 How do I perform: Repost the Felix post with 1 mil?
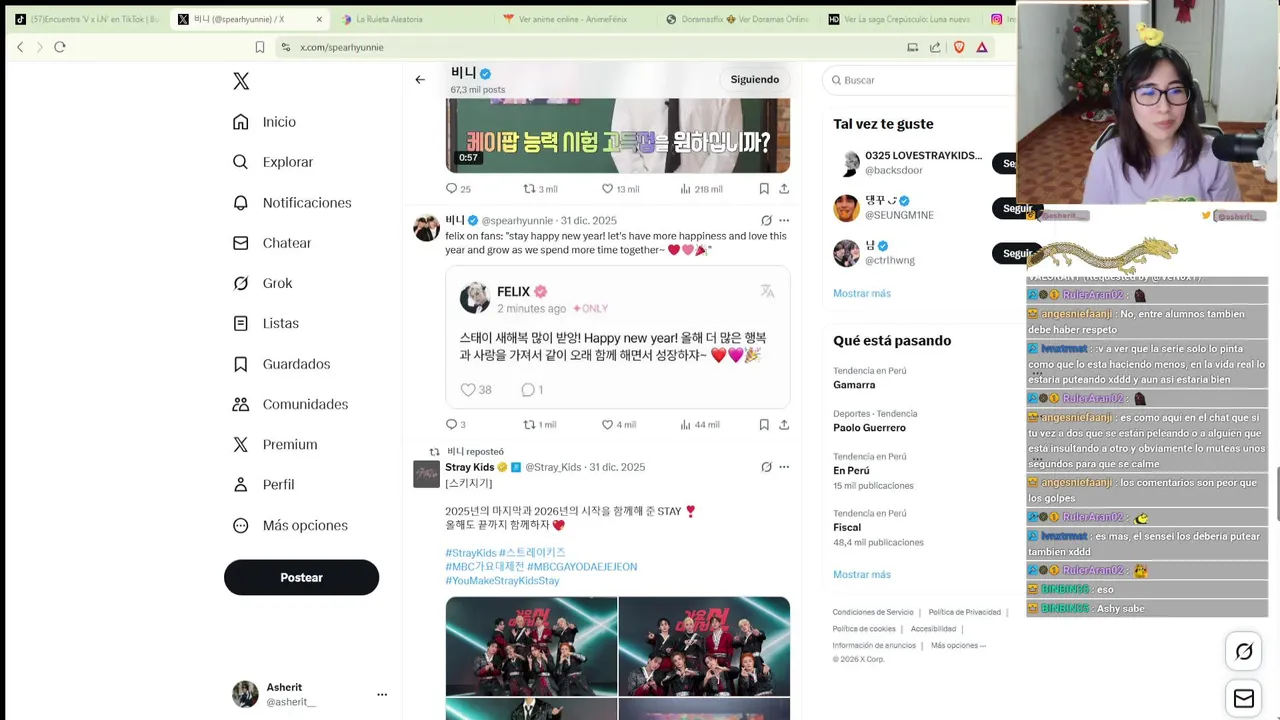tap(540, 424)
